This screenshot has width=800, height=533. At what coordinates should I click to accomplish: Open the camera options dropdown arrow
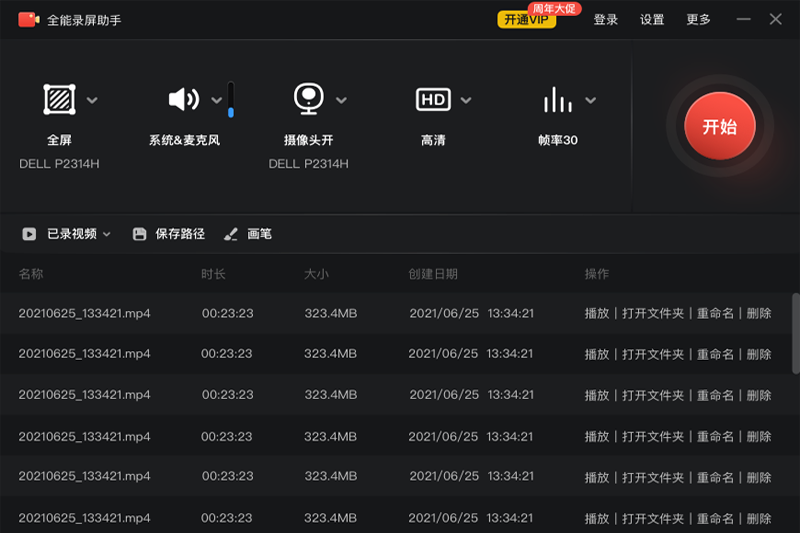click(341, 100)
